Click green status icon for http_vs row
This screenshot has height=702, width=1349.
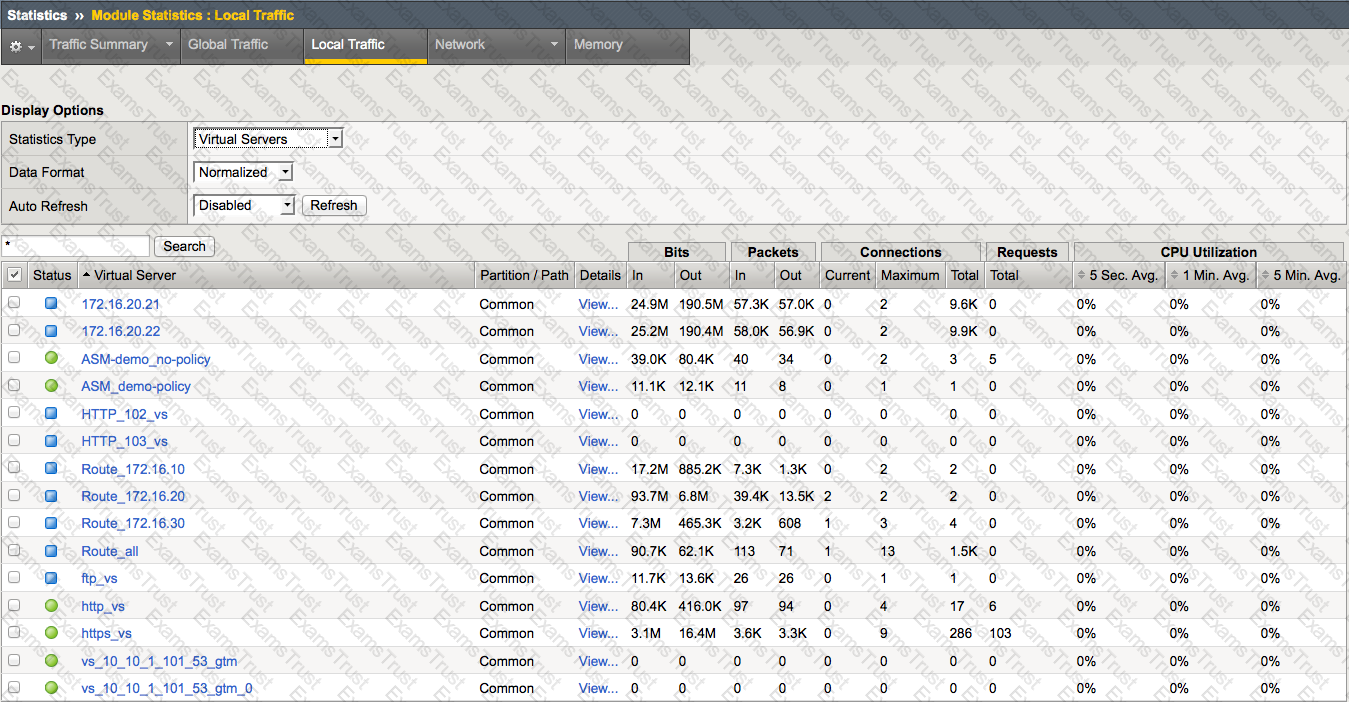pyautogui.click(x=51, y=605)
